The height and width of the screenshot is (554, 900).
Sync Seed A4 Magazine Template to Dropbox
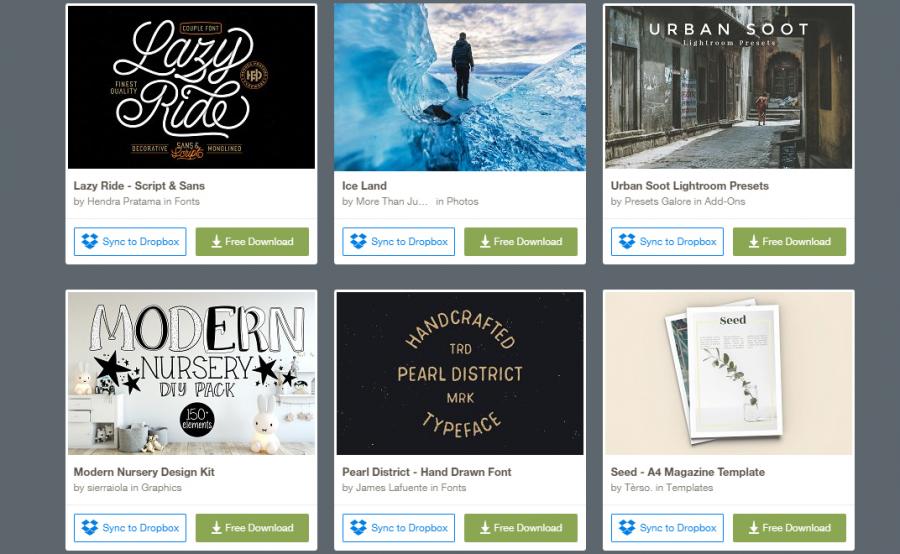(x=667, y=528)
